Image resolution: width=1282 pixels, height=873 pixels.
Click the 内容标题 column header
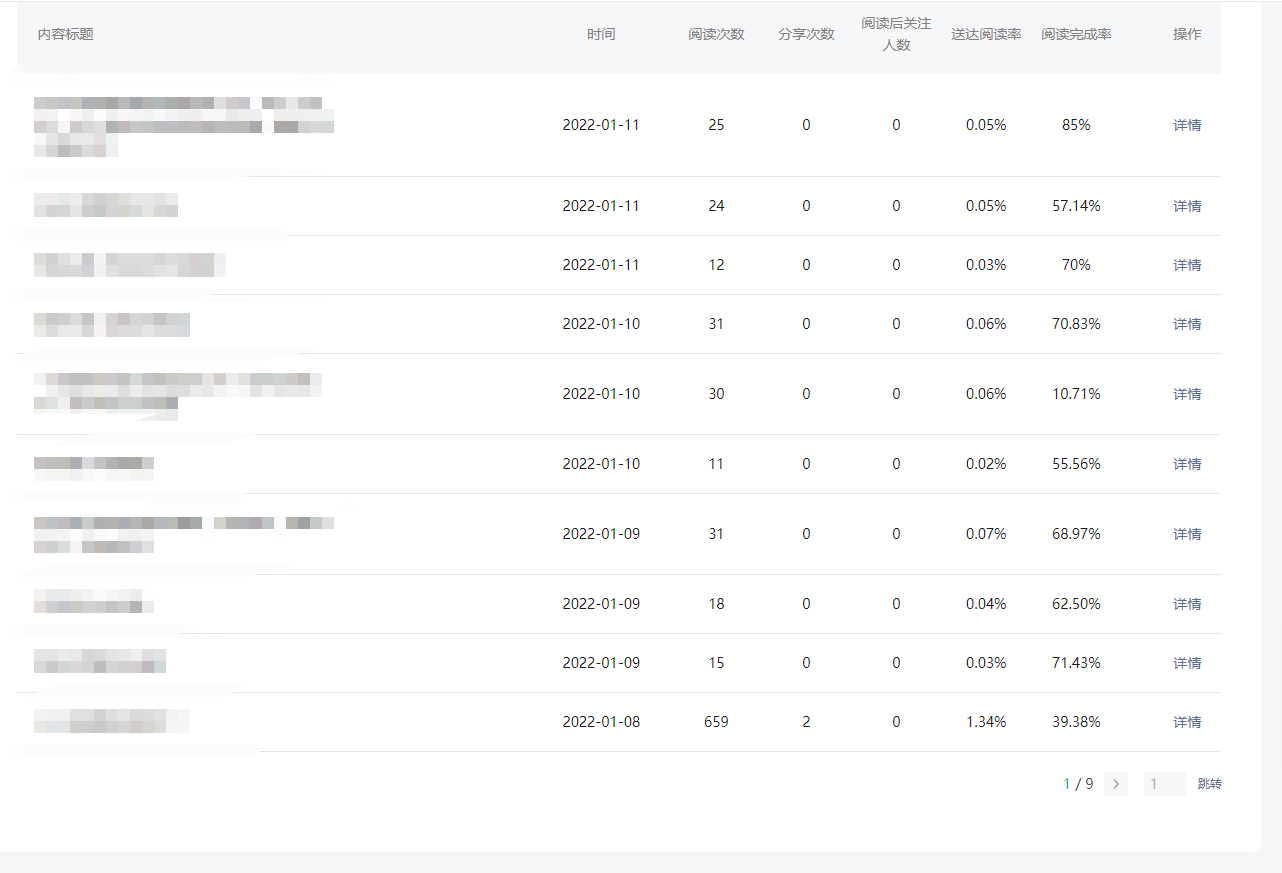tap(66, 34)
